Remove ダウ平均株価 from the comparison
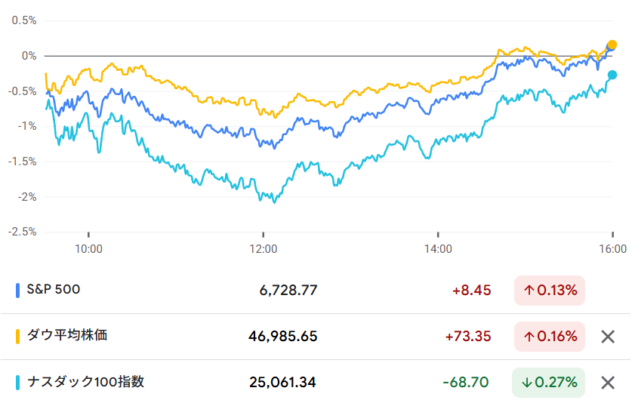Screen dimensions: 632x400 [606, 336]
